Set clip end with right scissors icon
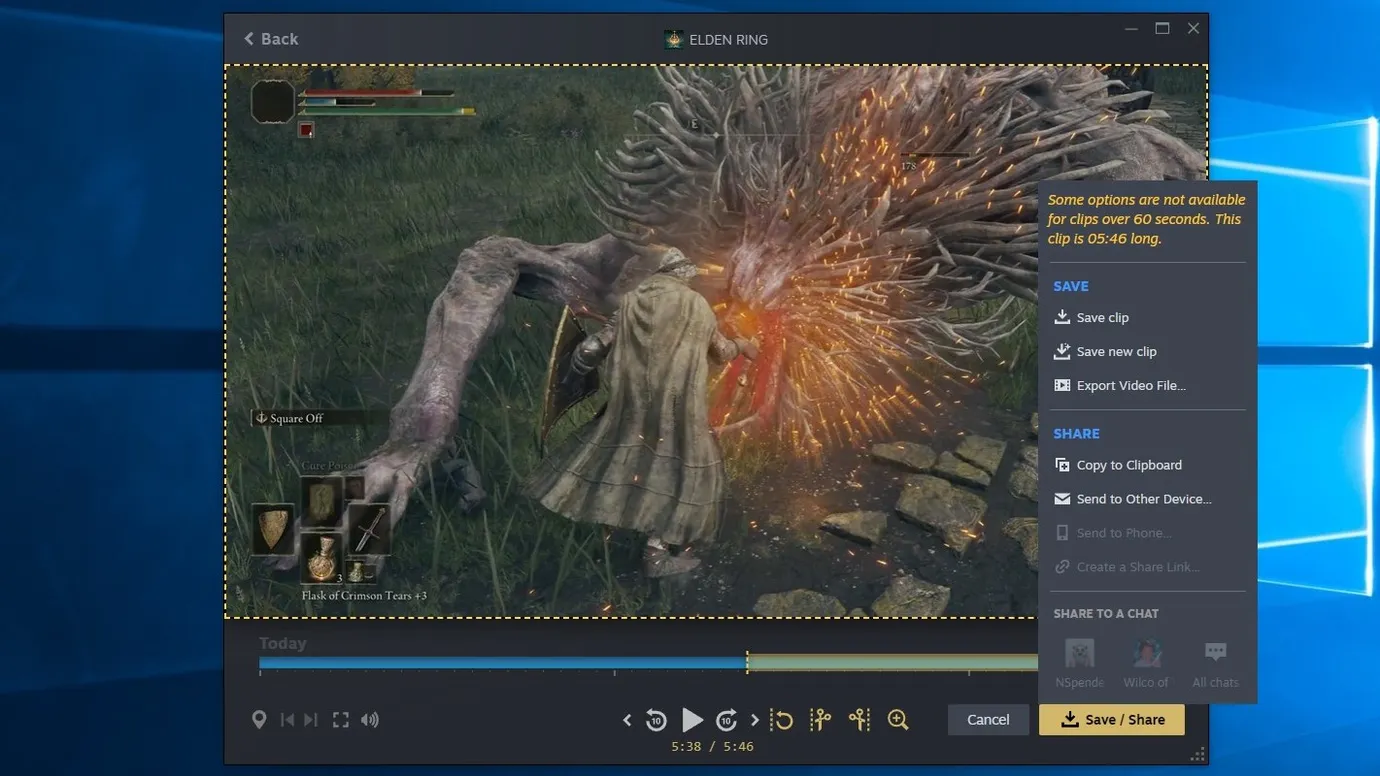 (x=859, y=720)
